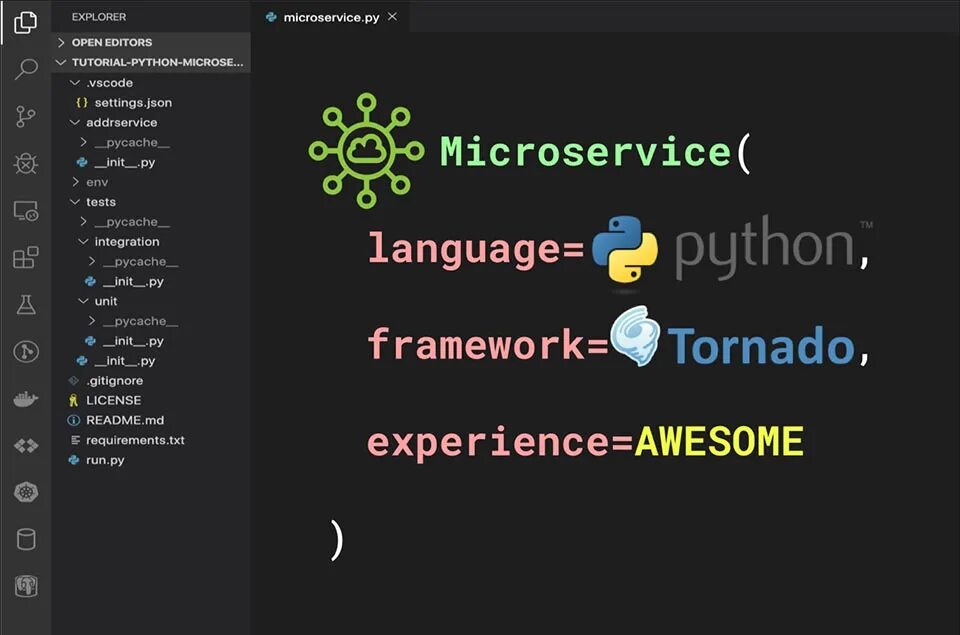Collapse the unit folder
Screen dimensions: 960x635
tap(151, 301)
